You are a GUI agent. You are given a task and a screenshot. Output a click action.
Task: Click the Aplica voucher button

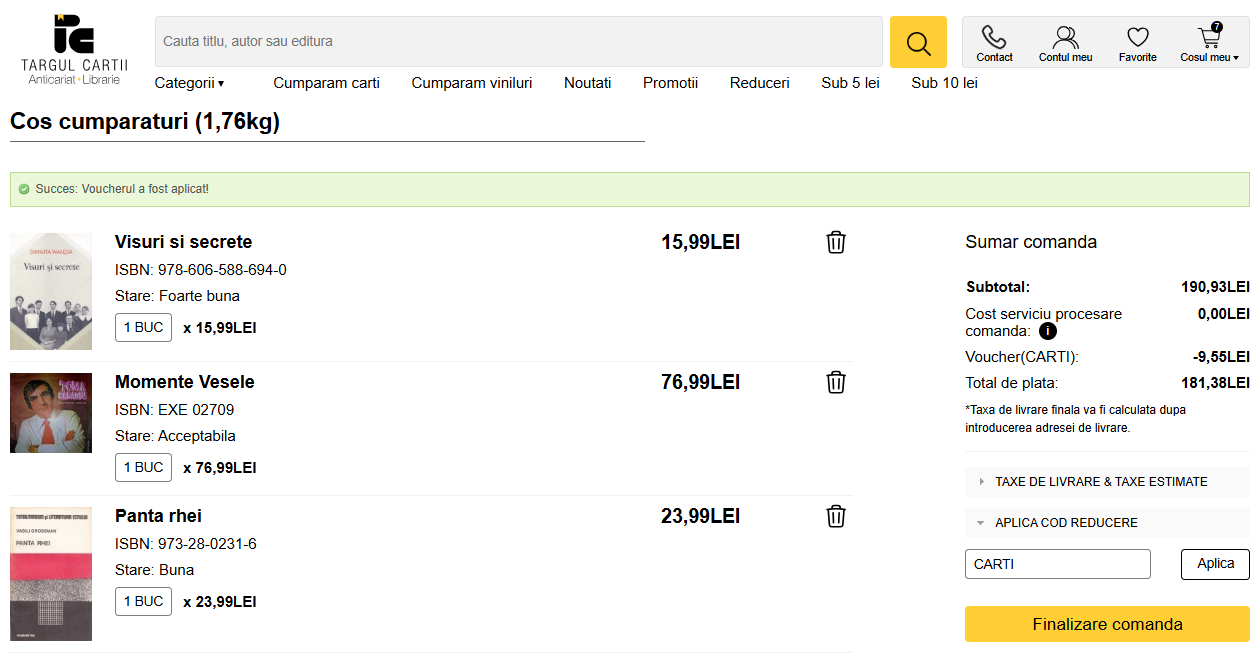point(1215,564)
